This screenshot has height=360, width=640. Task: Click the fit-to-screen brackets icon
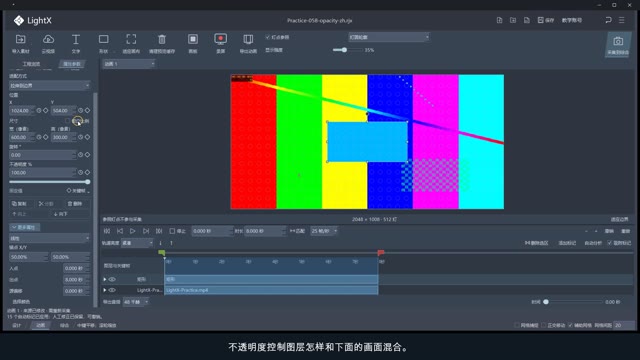pos(131,40)
